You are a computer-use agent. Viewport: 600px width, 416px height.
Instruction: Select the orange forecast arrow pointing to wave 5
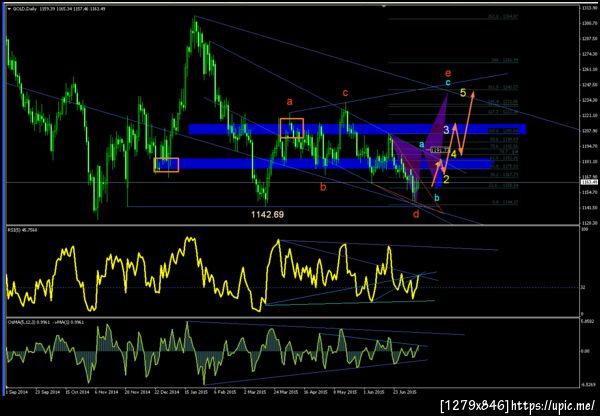pyautogui.click(x=467, y=122)
